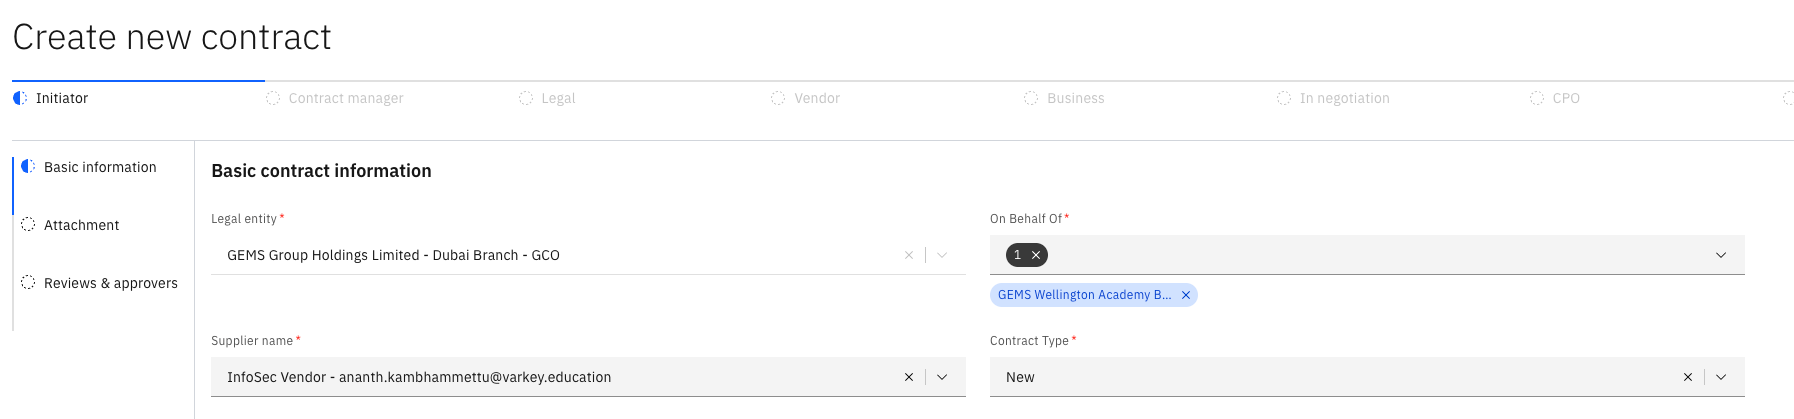Click the Business step circle icon
The width and height of the screenshot is (1794, 419).
(x=1031, y=98)
